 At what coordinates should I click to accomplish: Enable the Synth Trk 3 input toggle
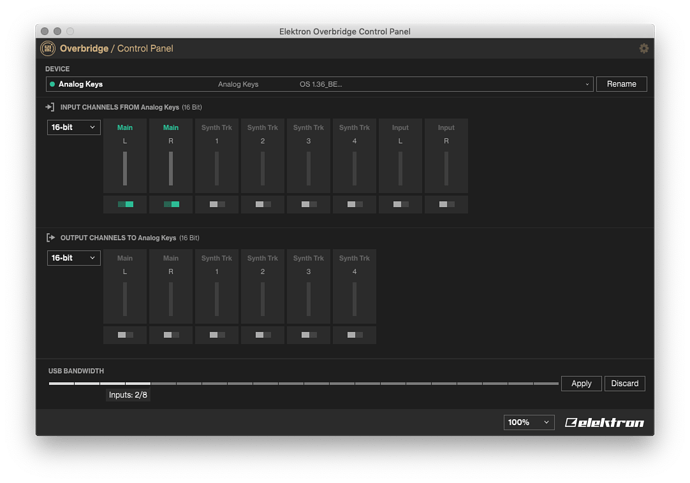pyautogui.click(x=309, y=204)
